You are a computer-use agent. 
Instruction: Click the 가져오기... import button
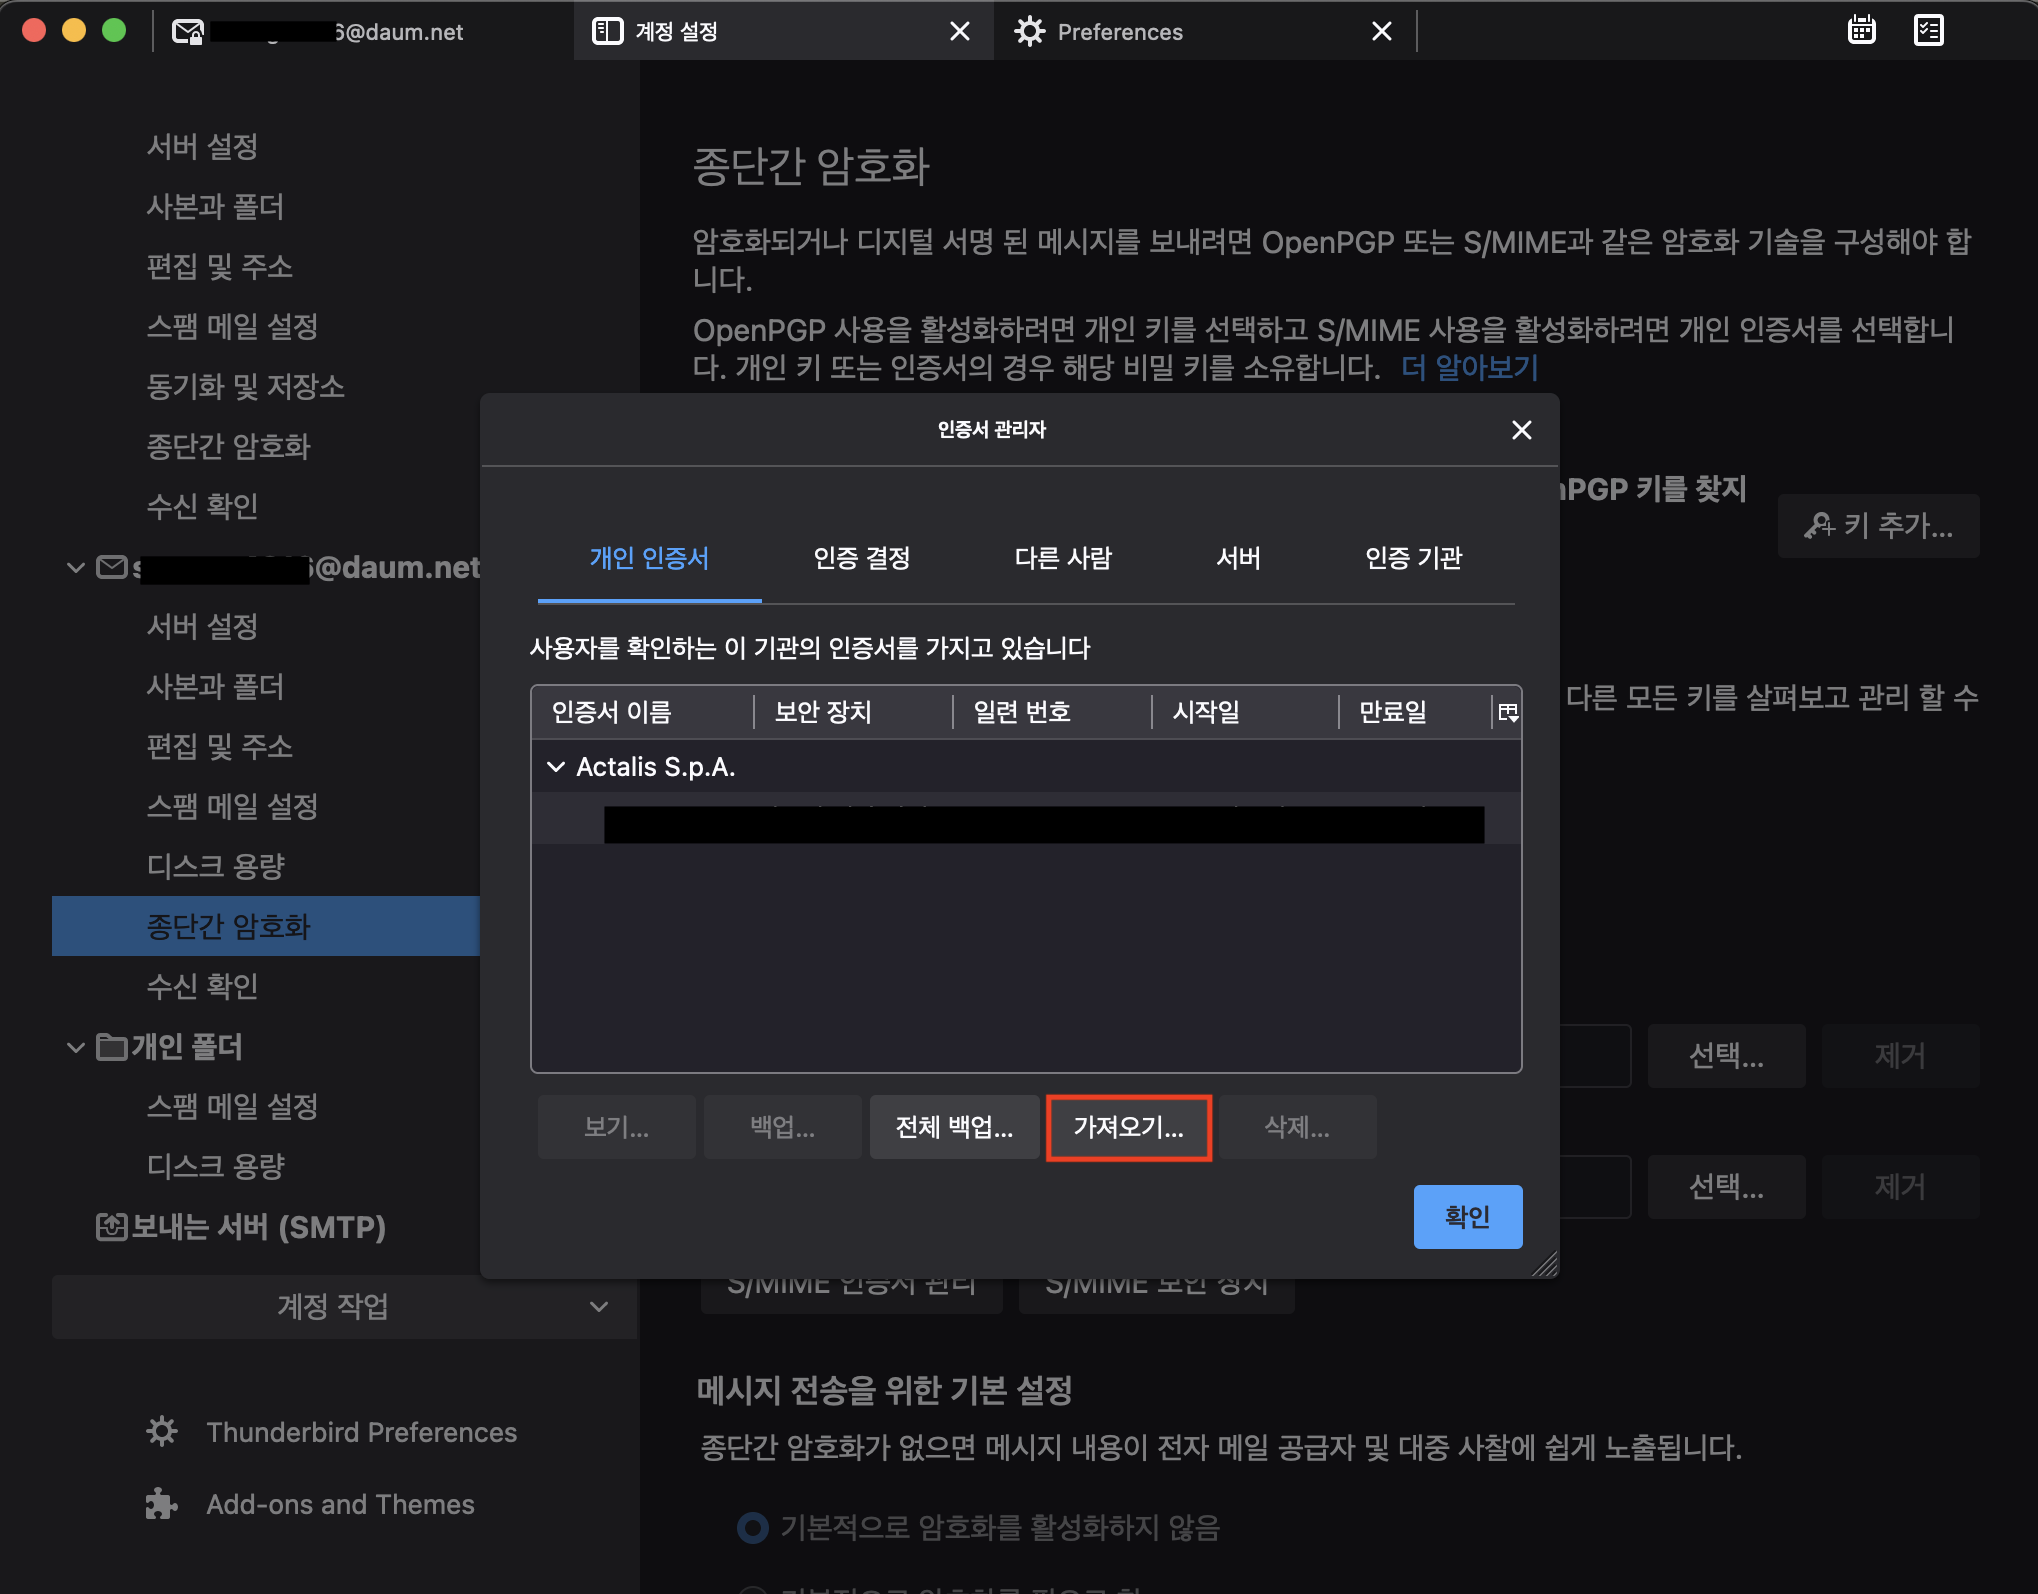(1128, 1127)
